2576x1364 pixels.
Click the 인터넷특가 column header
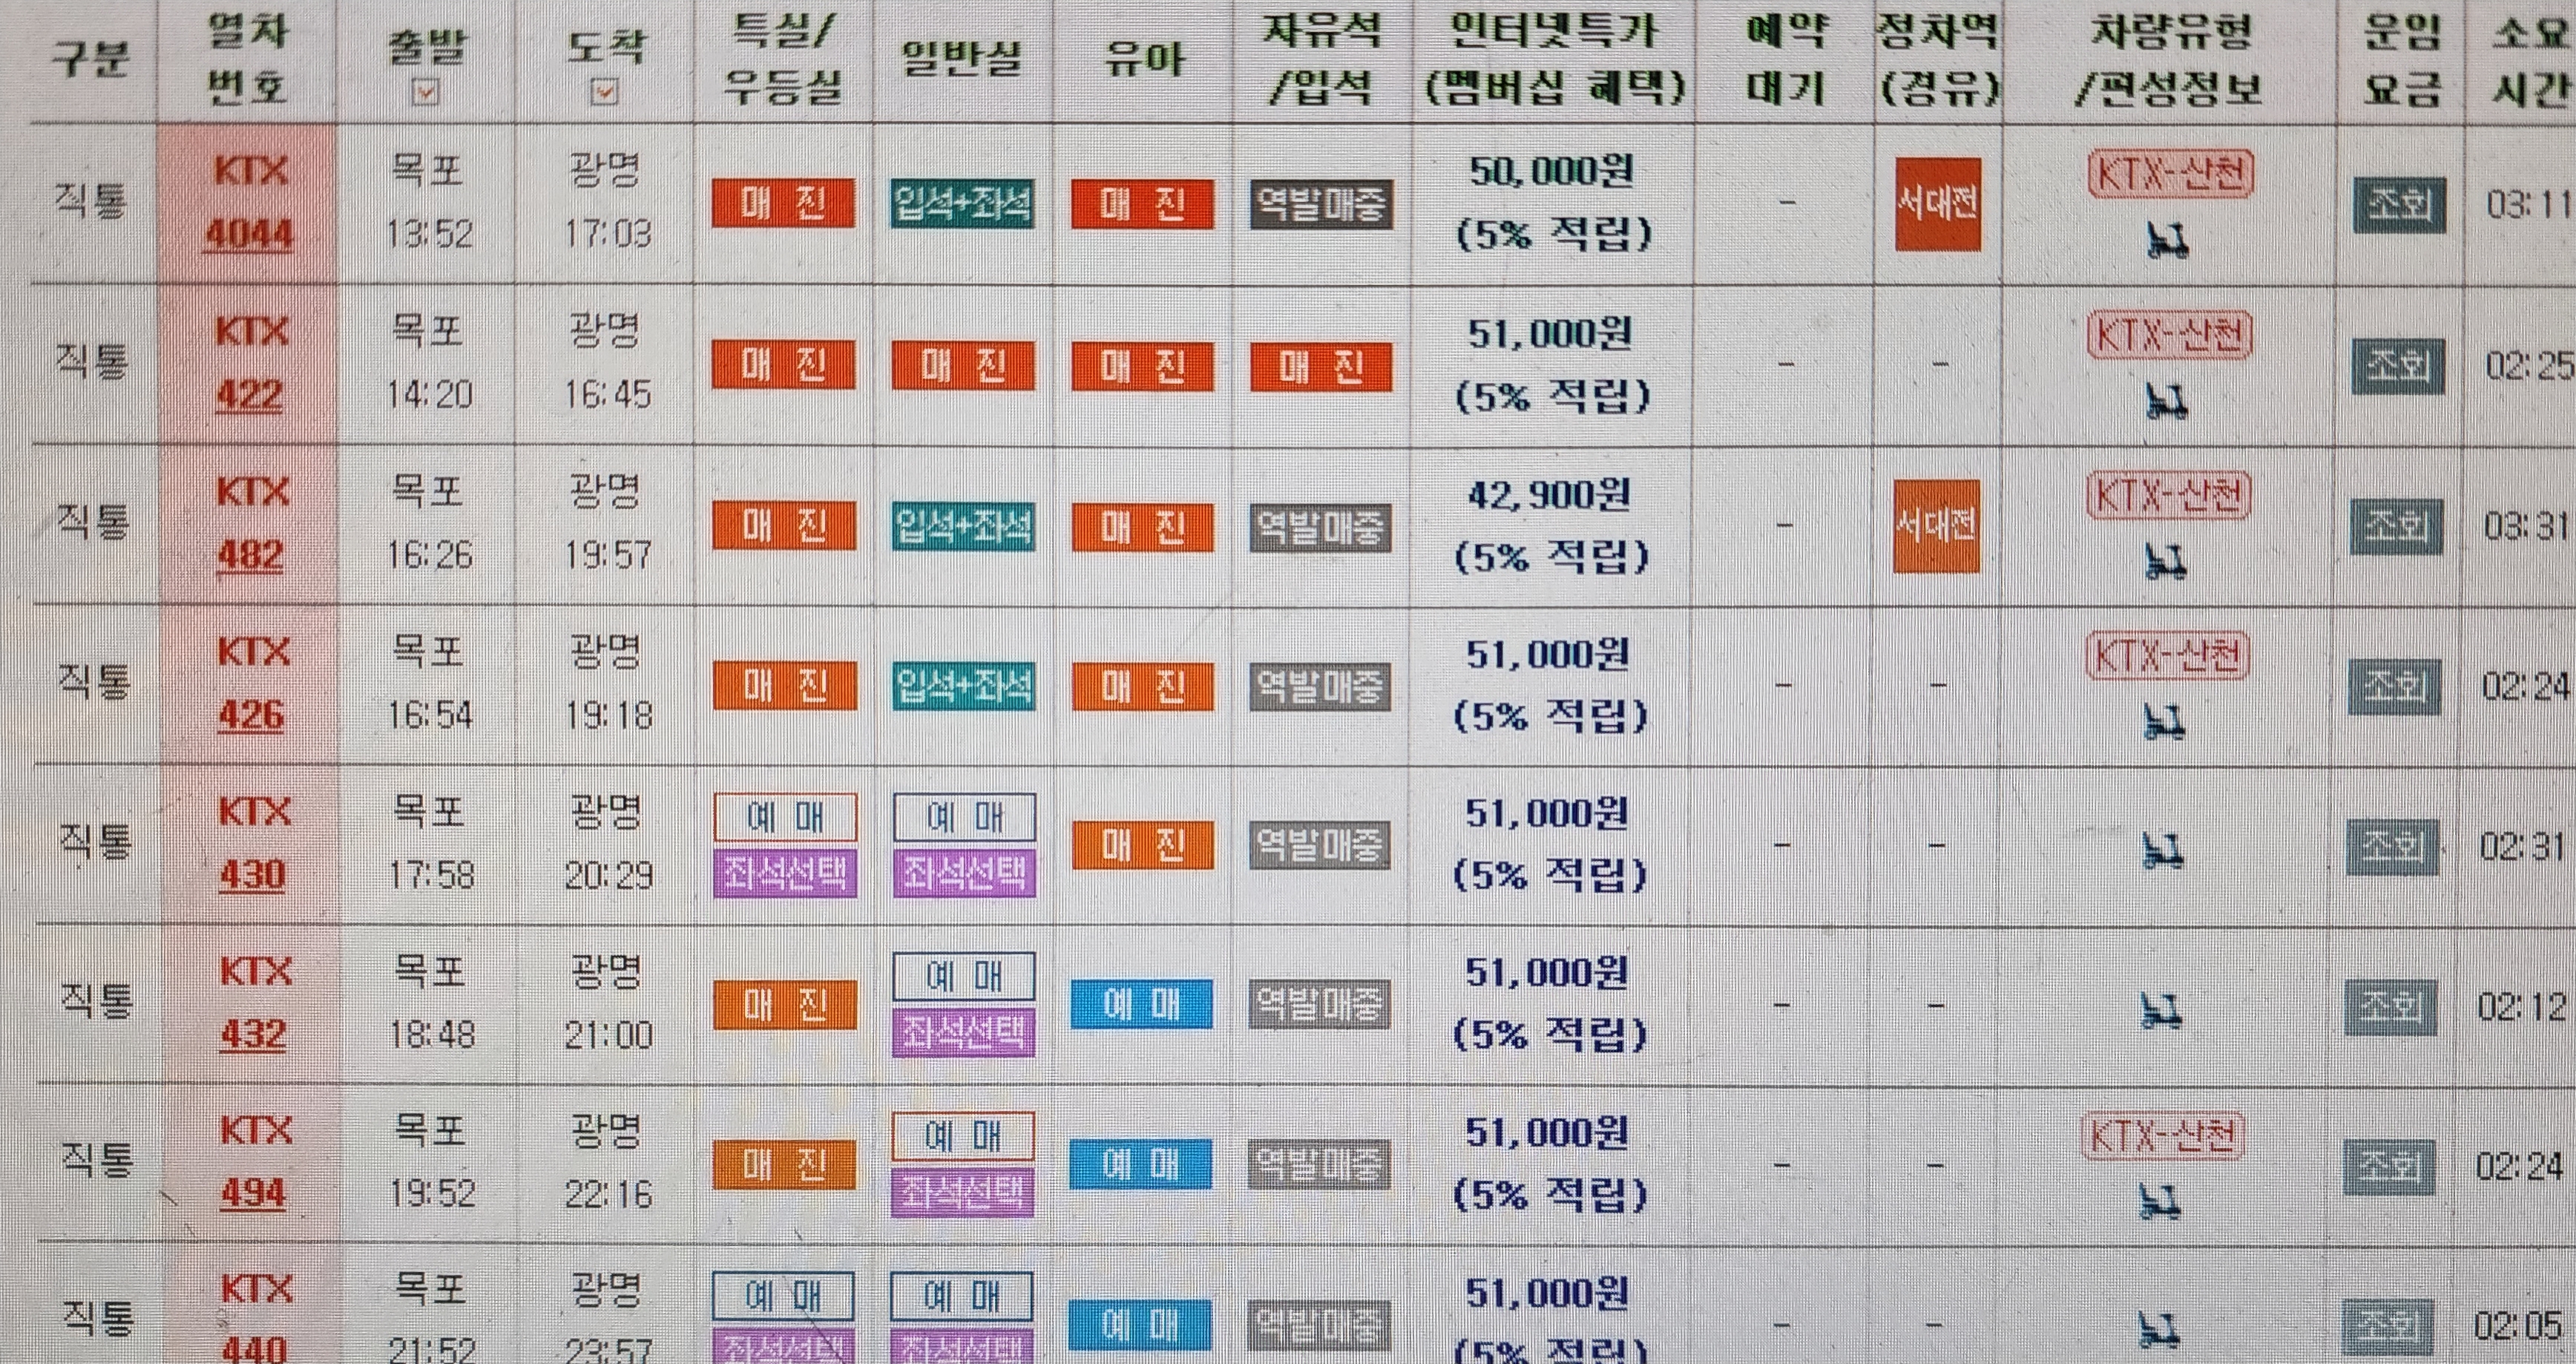(x=1556, y=60)
